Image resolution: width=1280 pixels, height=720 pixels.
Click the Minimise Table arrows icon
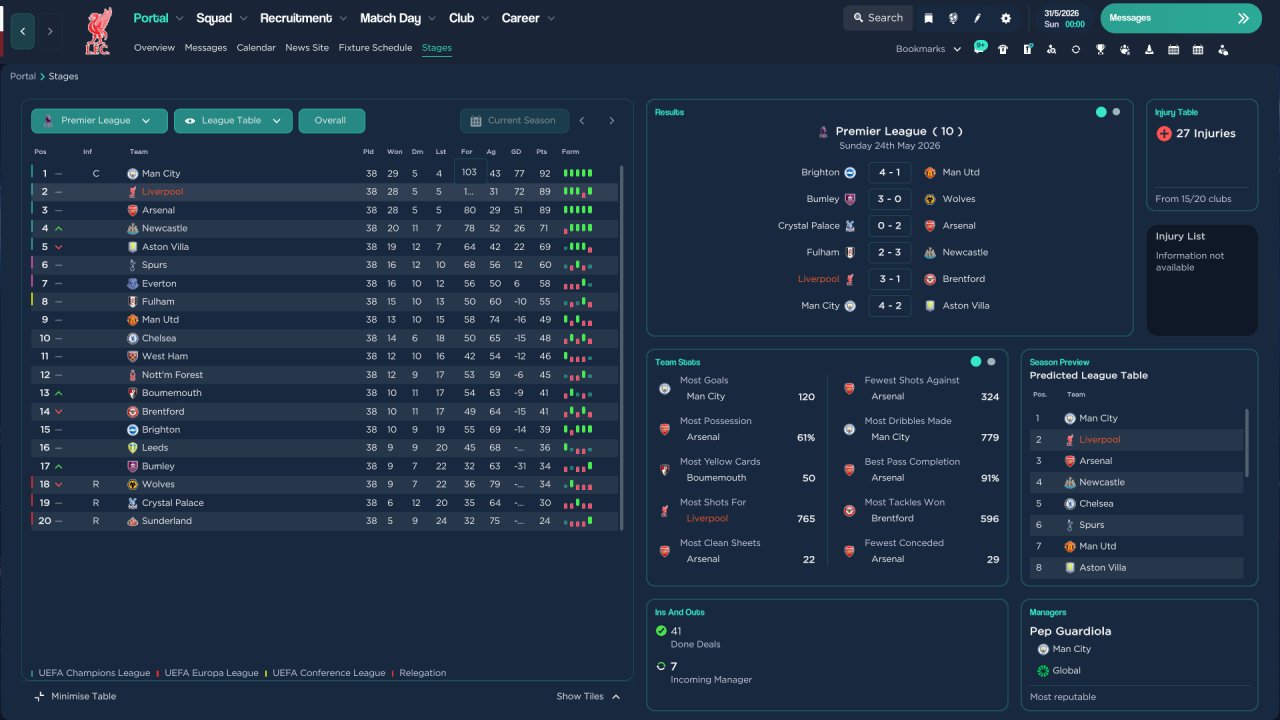coord(40,696)
